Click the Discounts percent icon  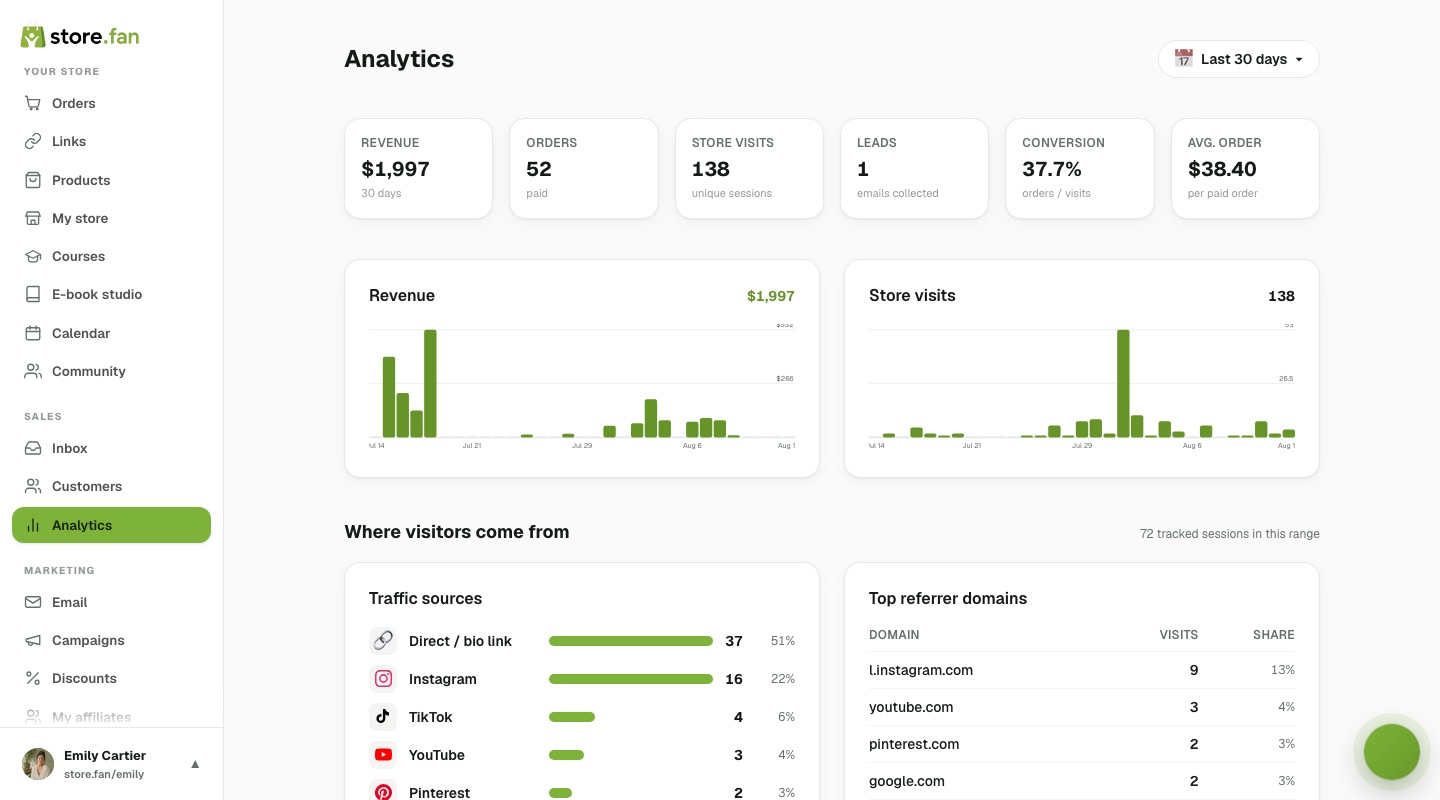click(33, 678)
